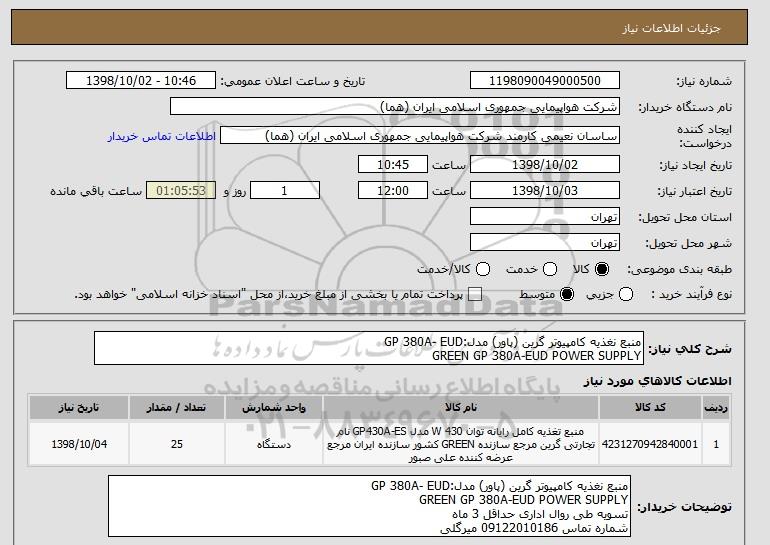Click the شرح کلی نیاز label
The width and height of the screenshot is (770, 545).
click(690, 349)
